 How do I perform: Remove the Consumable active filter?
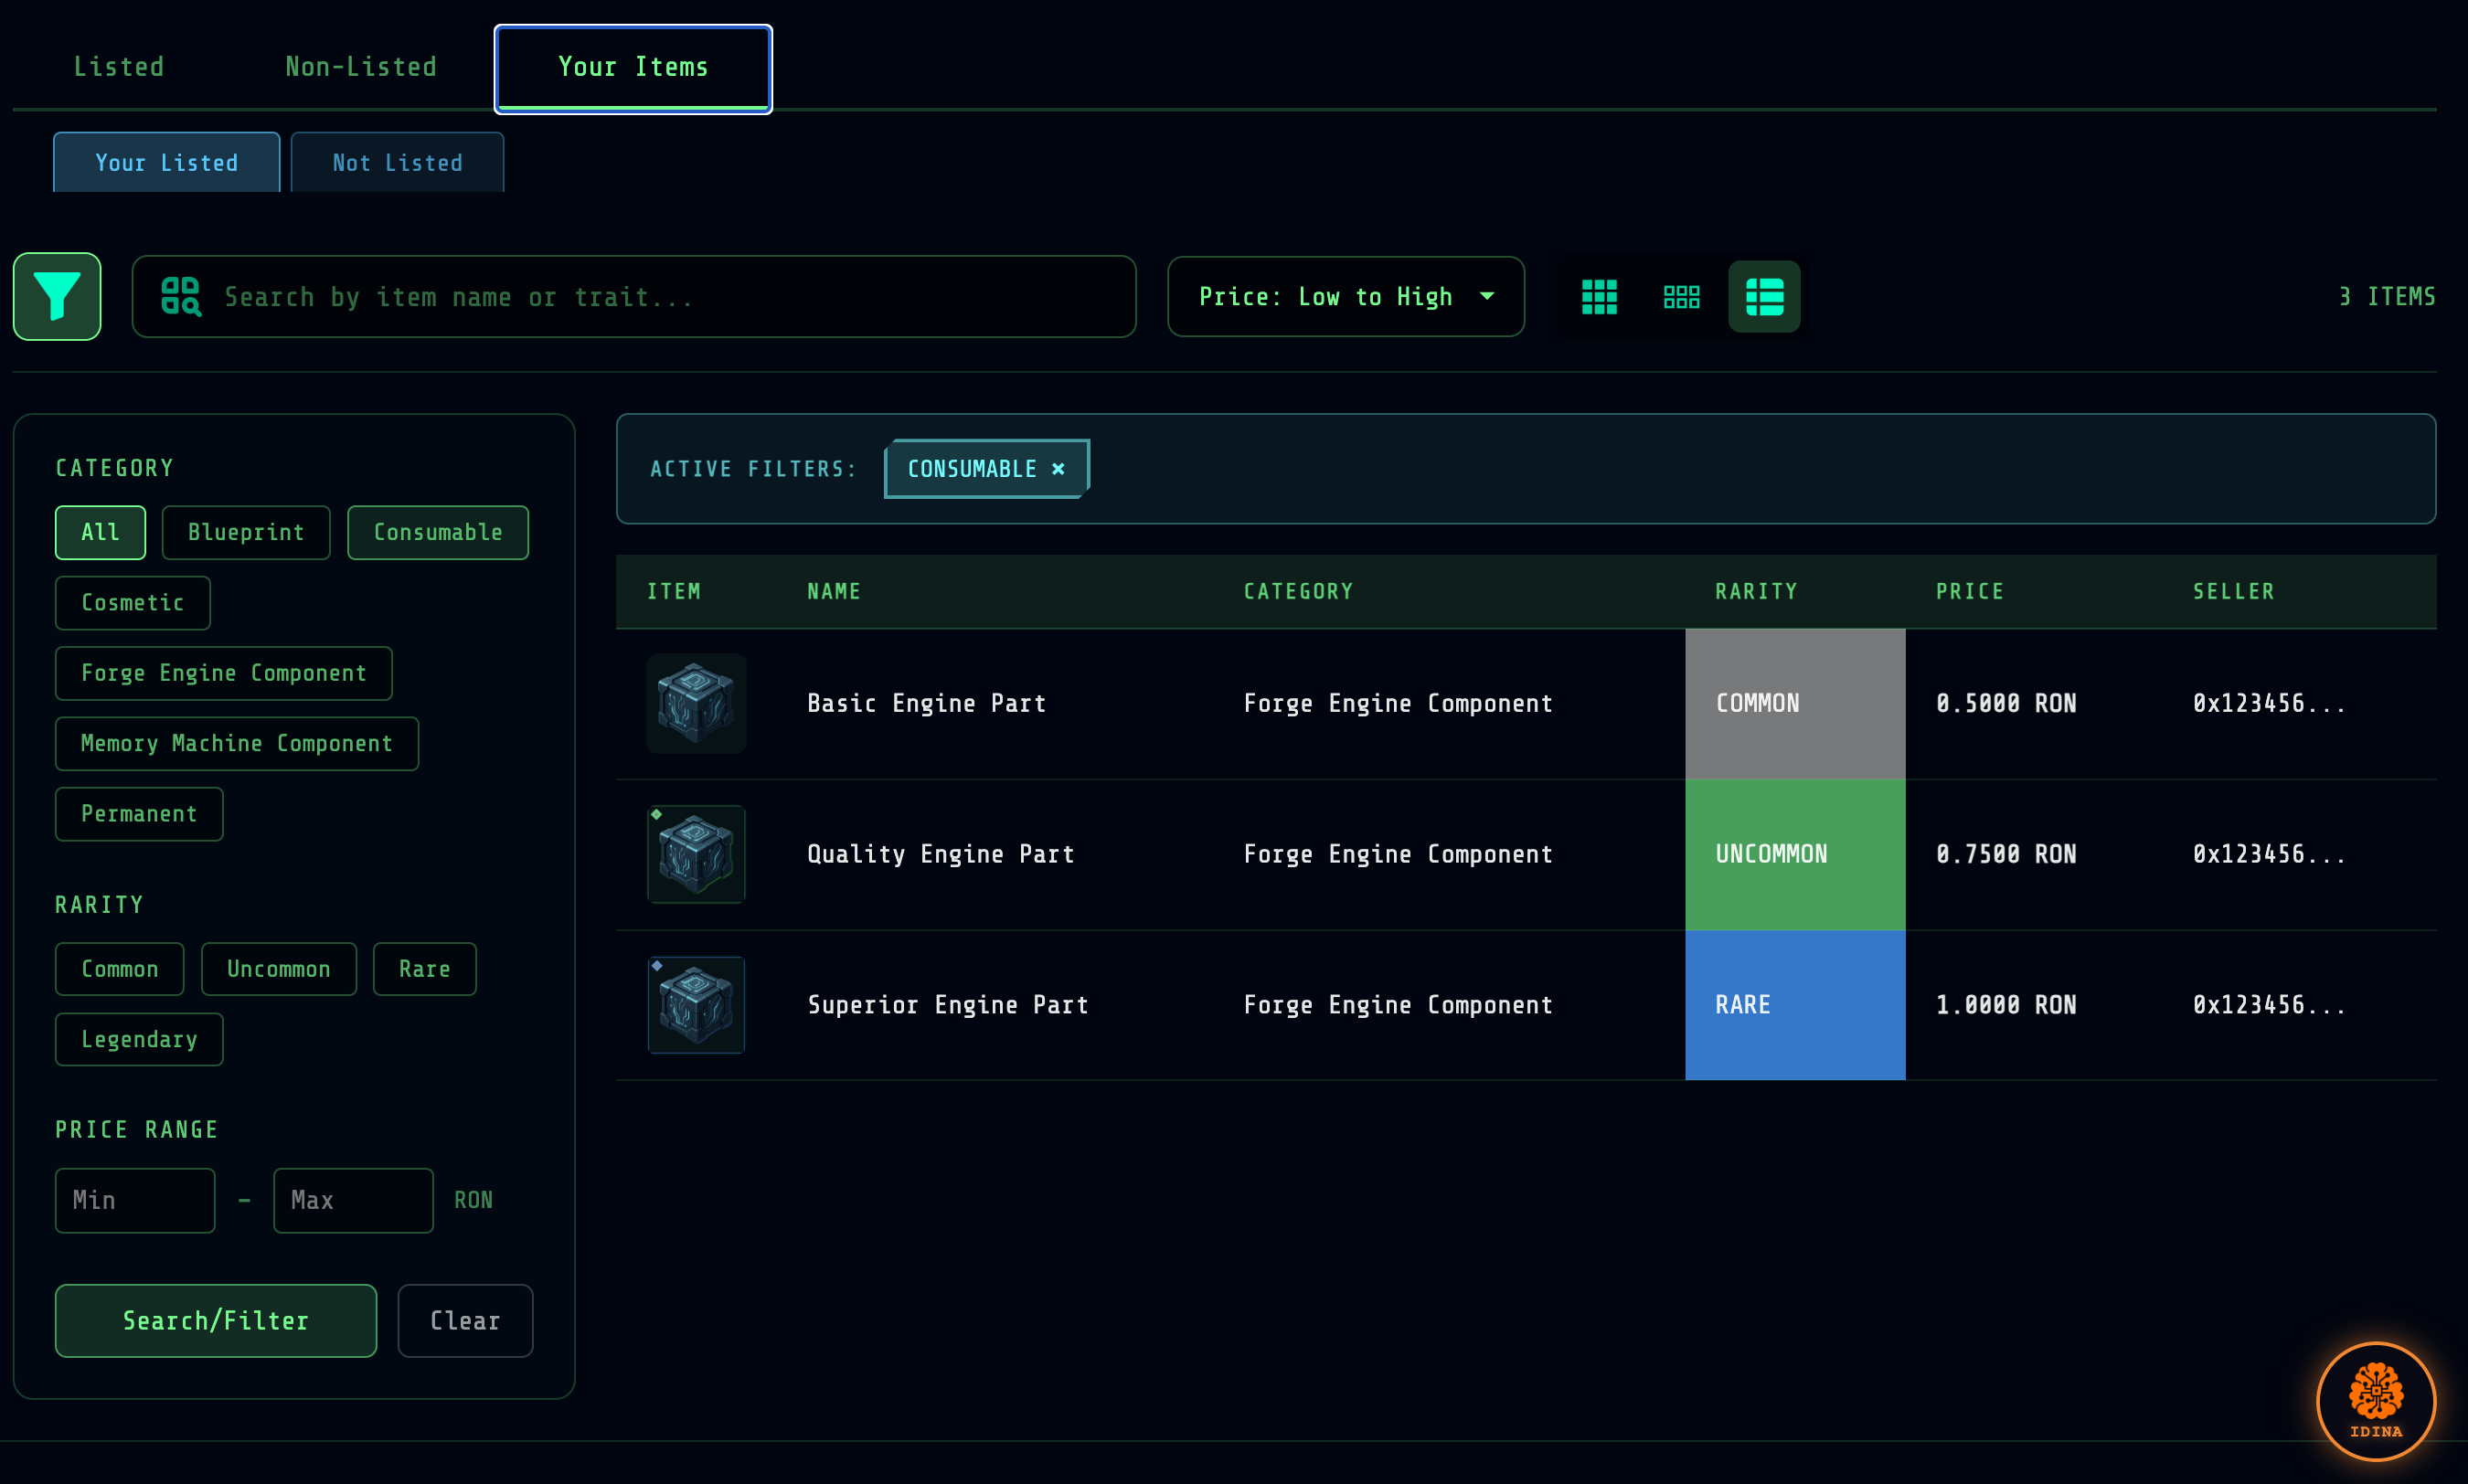pyautogui.click(x=1059, y=468)
